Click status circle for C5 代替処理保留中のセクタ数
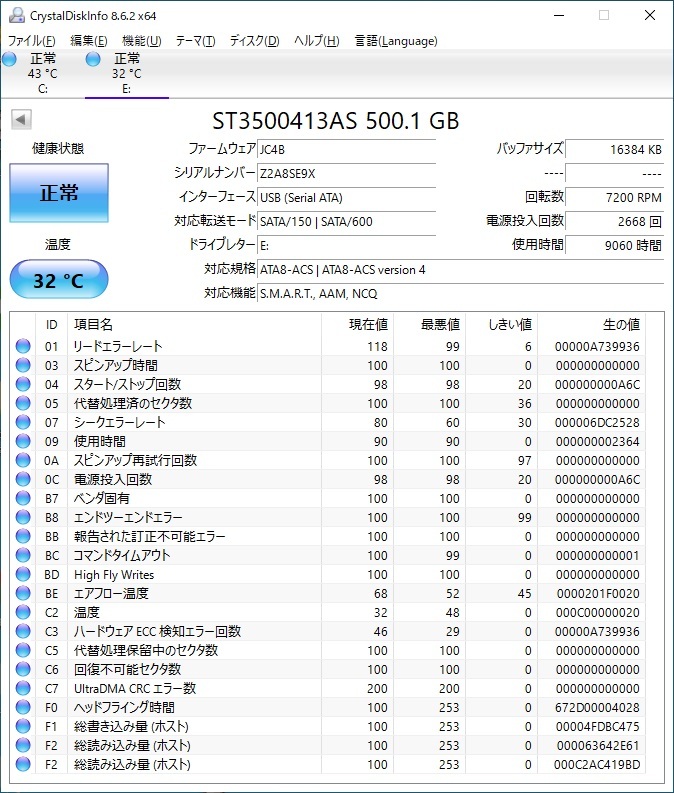 pos(23,650)
